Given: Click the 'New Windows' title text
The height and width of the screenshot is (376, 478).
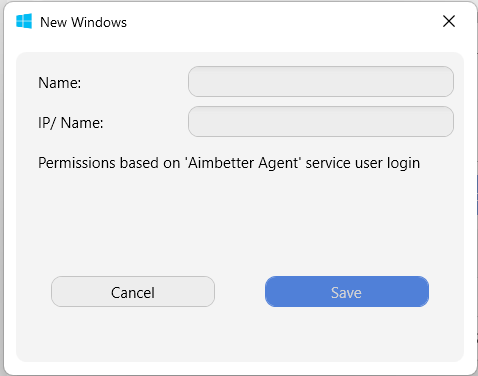Looking at the screenshot, I should pos(83,22).
